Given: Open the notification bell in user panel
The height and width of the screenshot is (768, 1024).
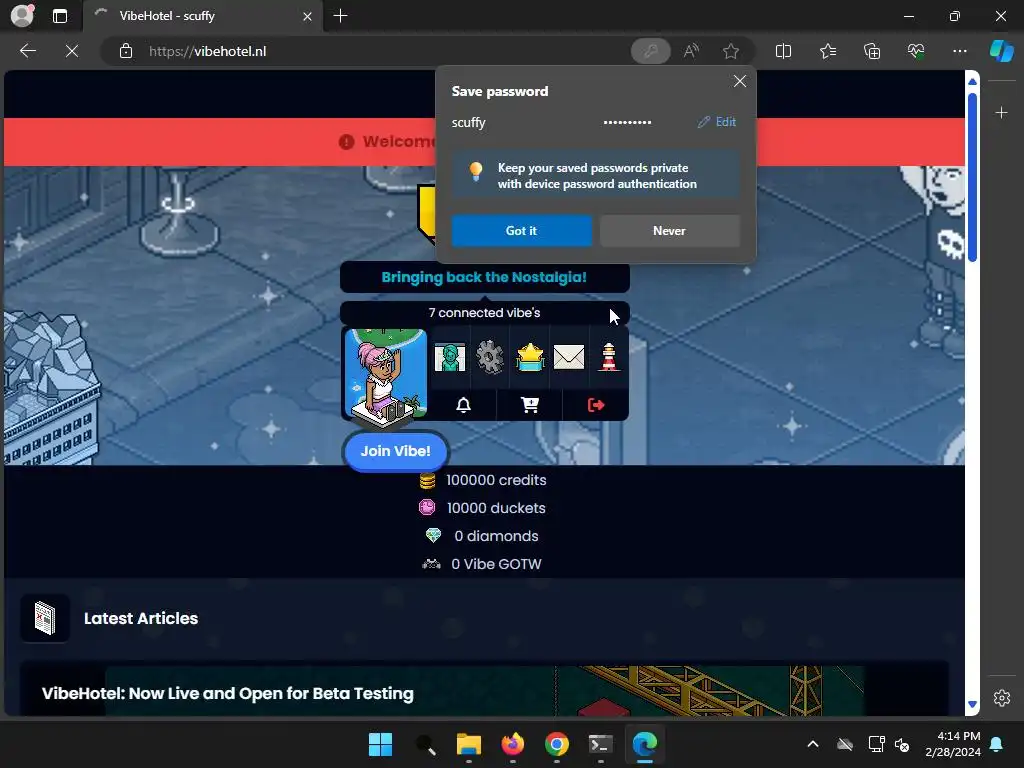Looking at the screenshot, I should [464, 405].
